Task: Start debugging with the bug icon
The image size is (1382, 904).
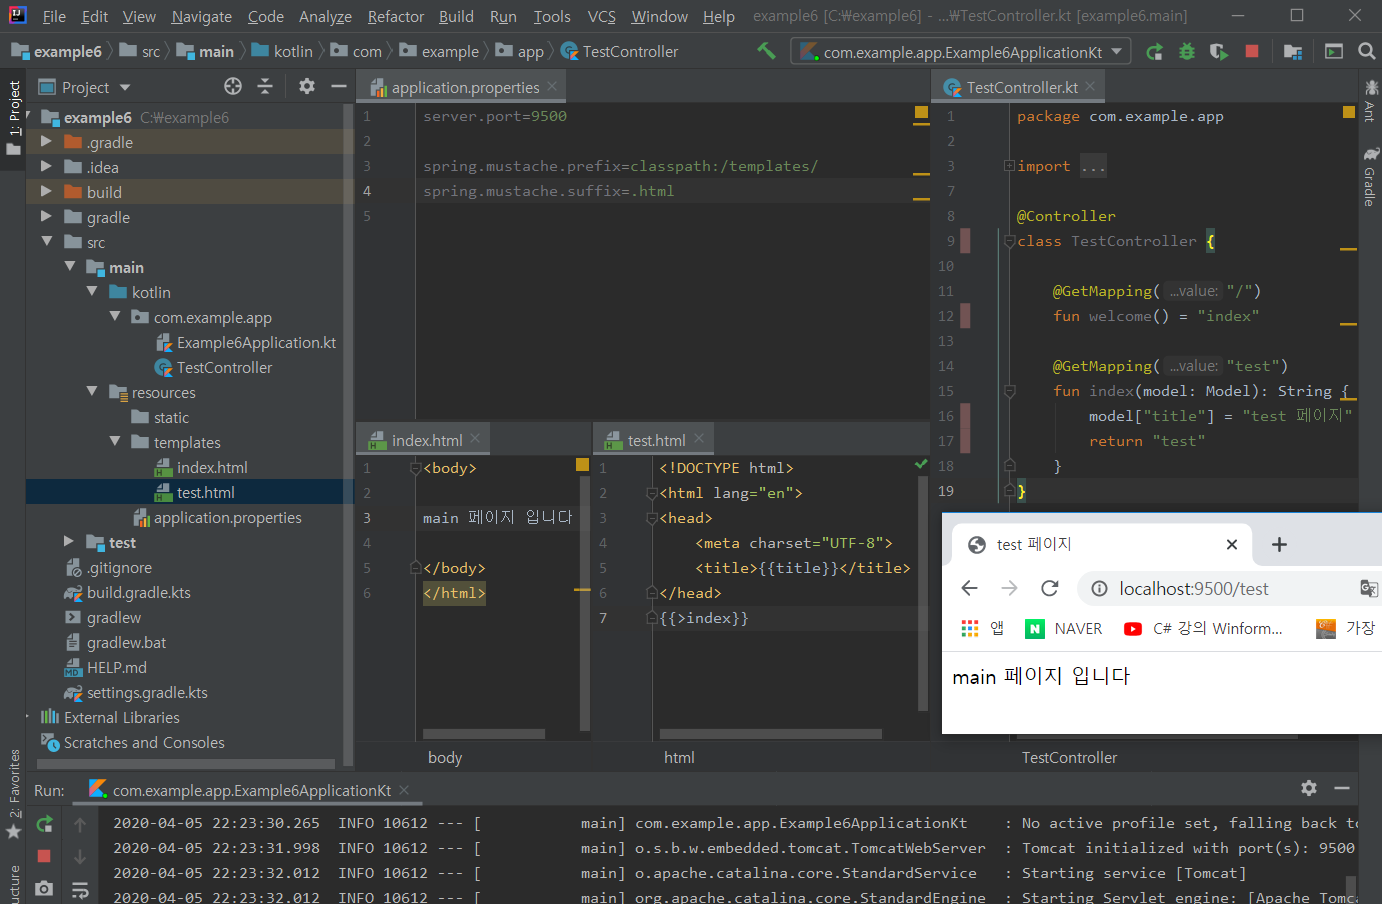Action: click(x=1187, y=51)
